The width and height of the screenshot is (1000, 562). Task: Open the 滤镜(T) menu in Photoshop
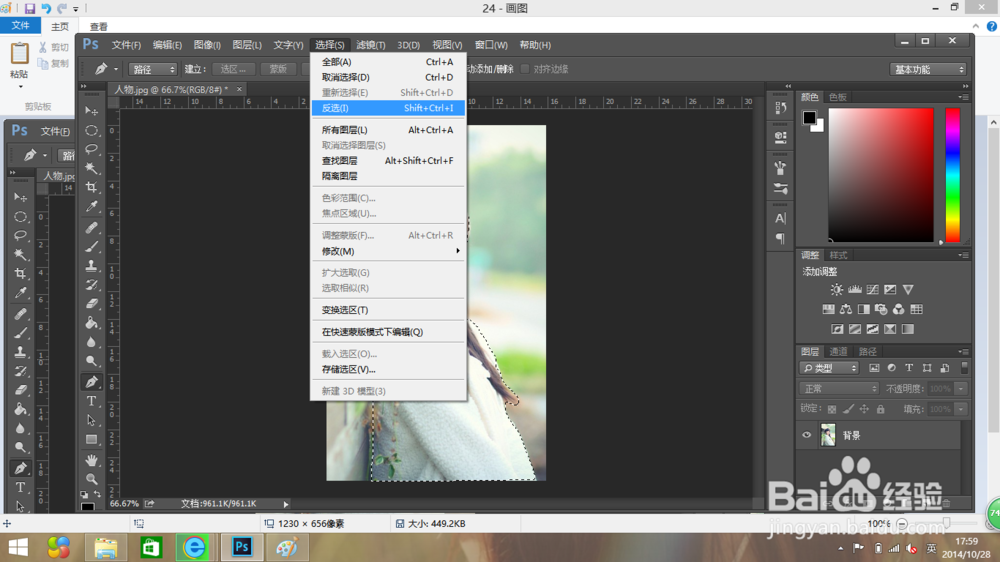pyautogui.click(x=371, y=45)
